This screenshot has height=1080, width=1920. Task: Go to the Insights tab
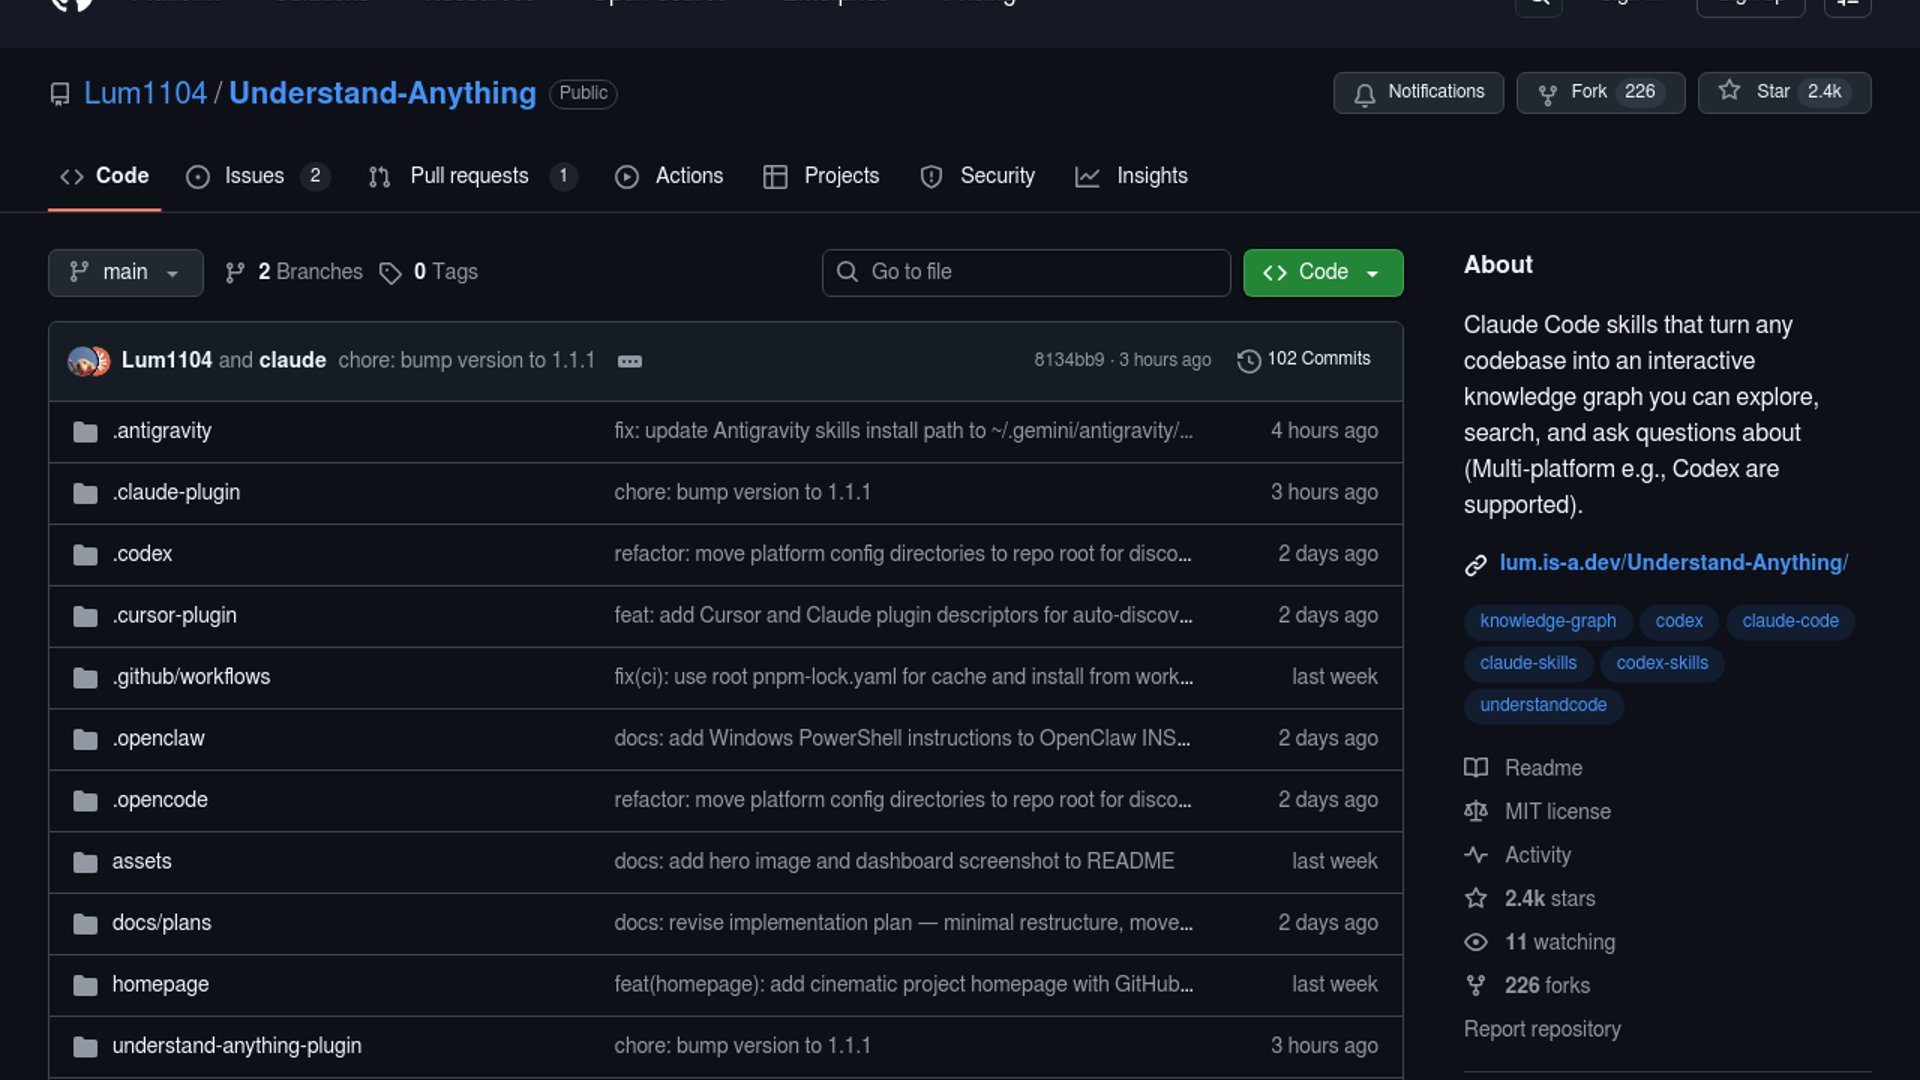(1151, 176)
